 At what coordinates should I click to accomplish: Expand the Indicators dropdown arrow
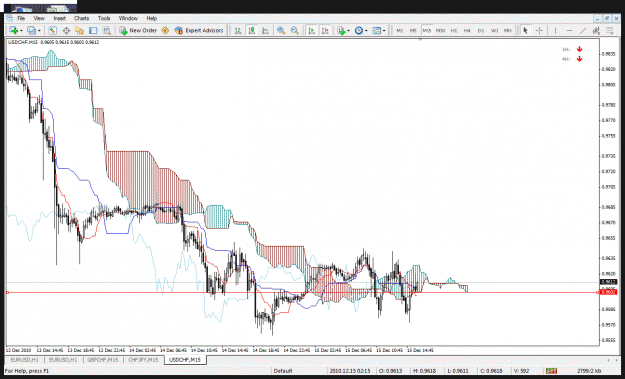[349, 31]
